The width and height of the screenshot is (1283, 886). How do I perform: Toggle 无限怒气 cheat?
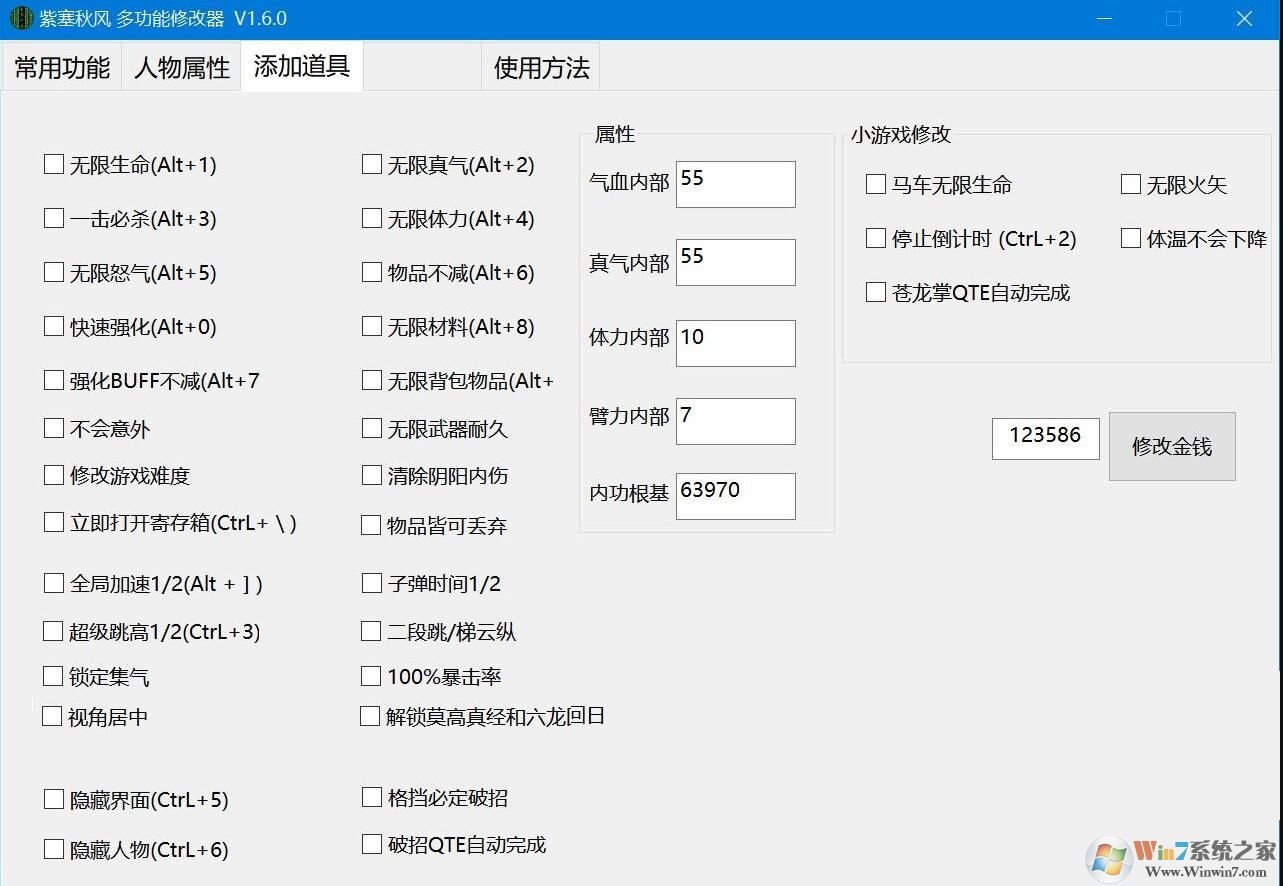coord(54,272)
